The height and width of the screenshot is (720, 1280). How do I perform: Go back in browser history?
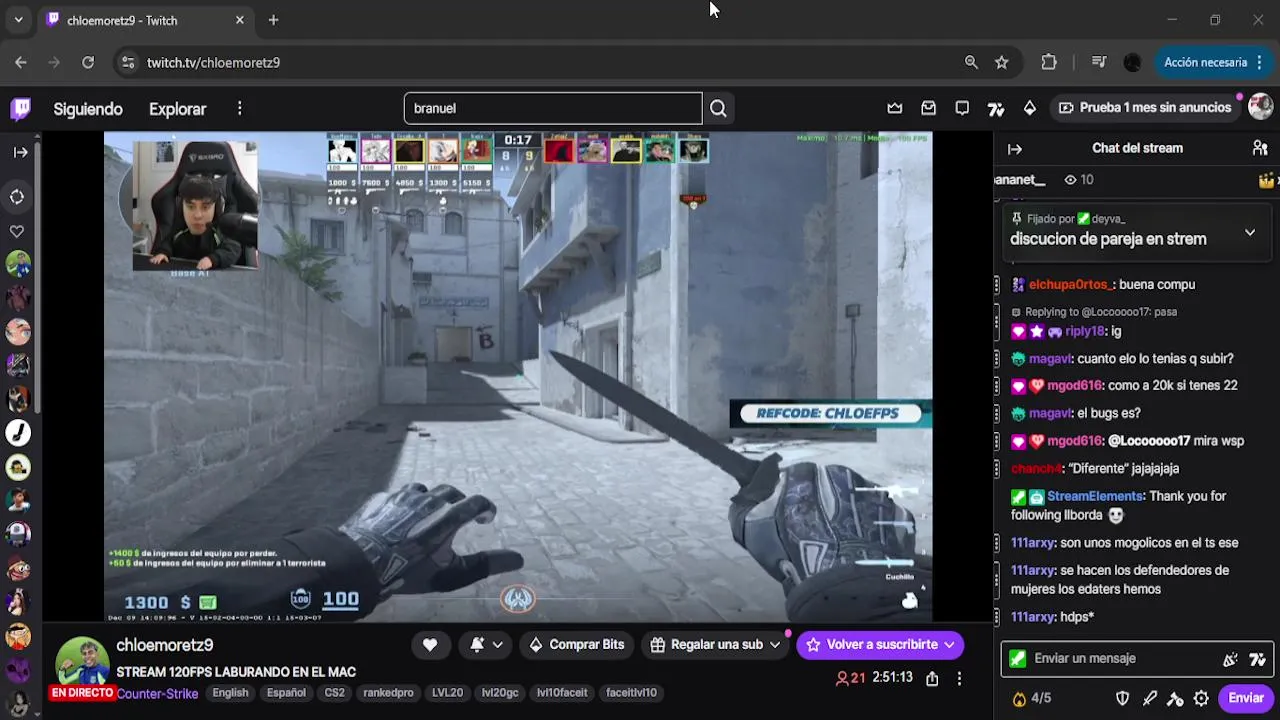pos(21,62)
